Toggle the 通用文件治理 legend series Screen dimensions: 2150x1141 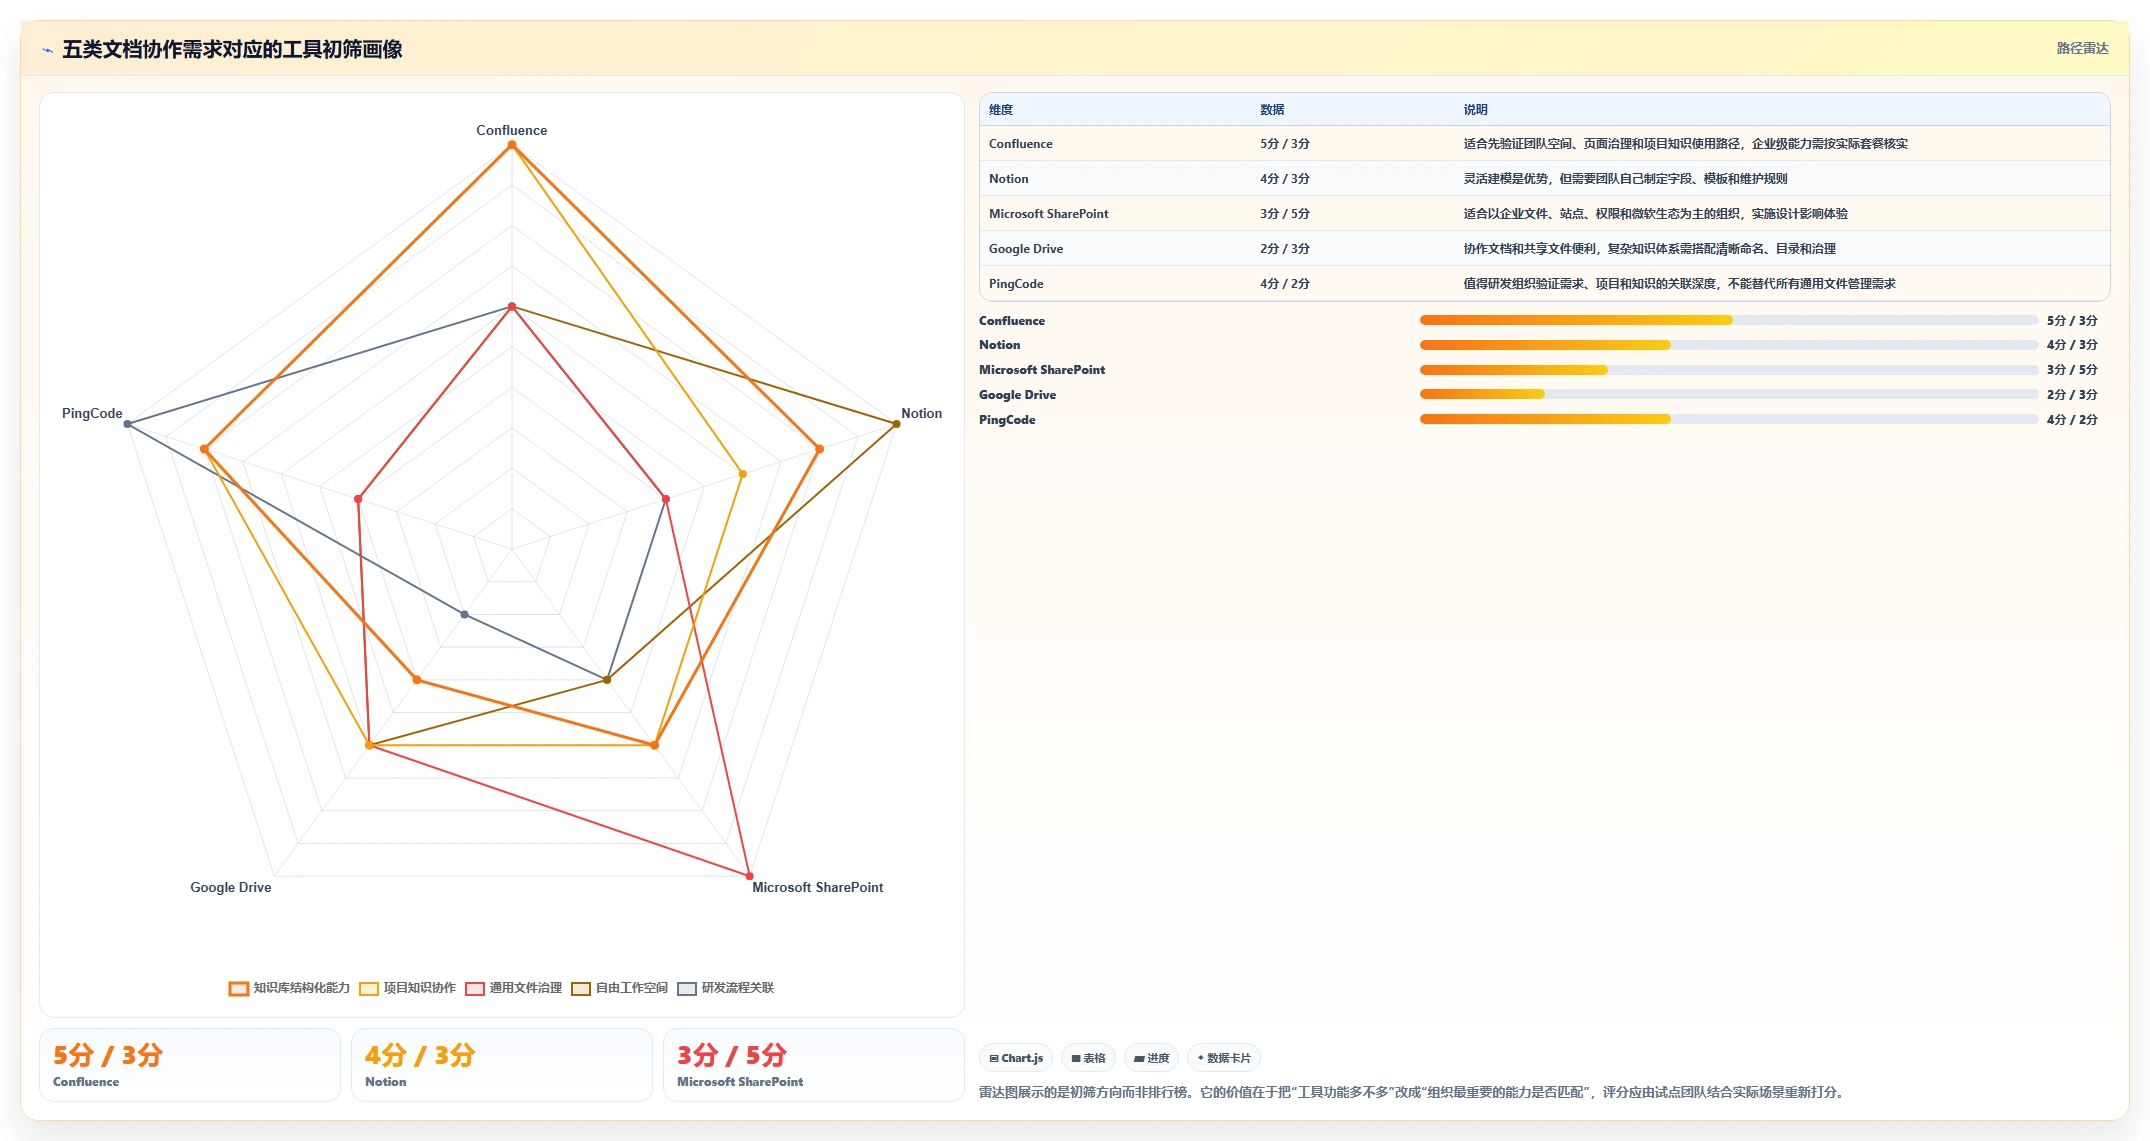513,988
